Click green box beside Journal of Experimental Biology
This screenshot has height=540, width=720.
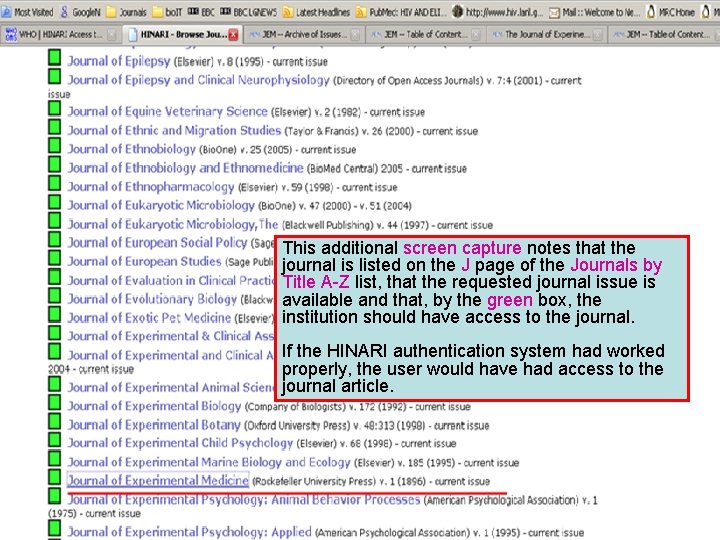pyautogui.click(x=55, y=403)
